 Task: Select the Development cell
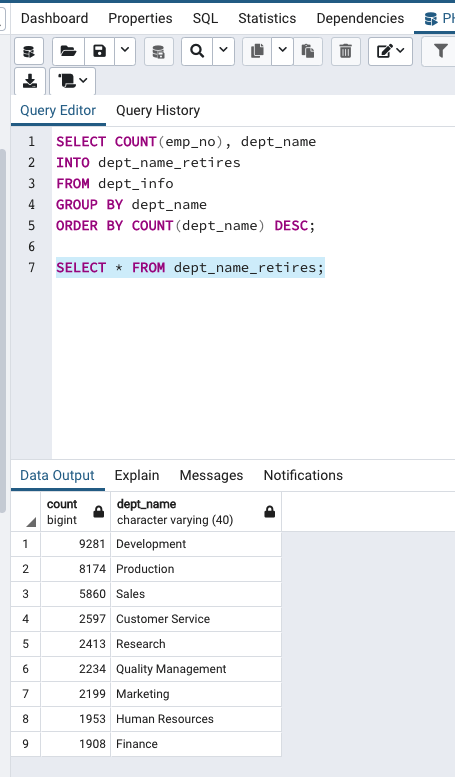pyautogui.click(x=196, y=544)
